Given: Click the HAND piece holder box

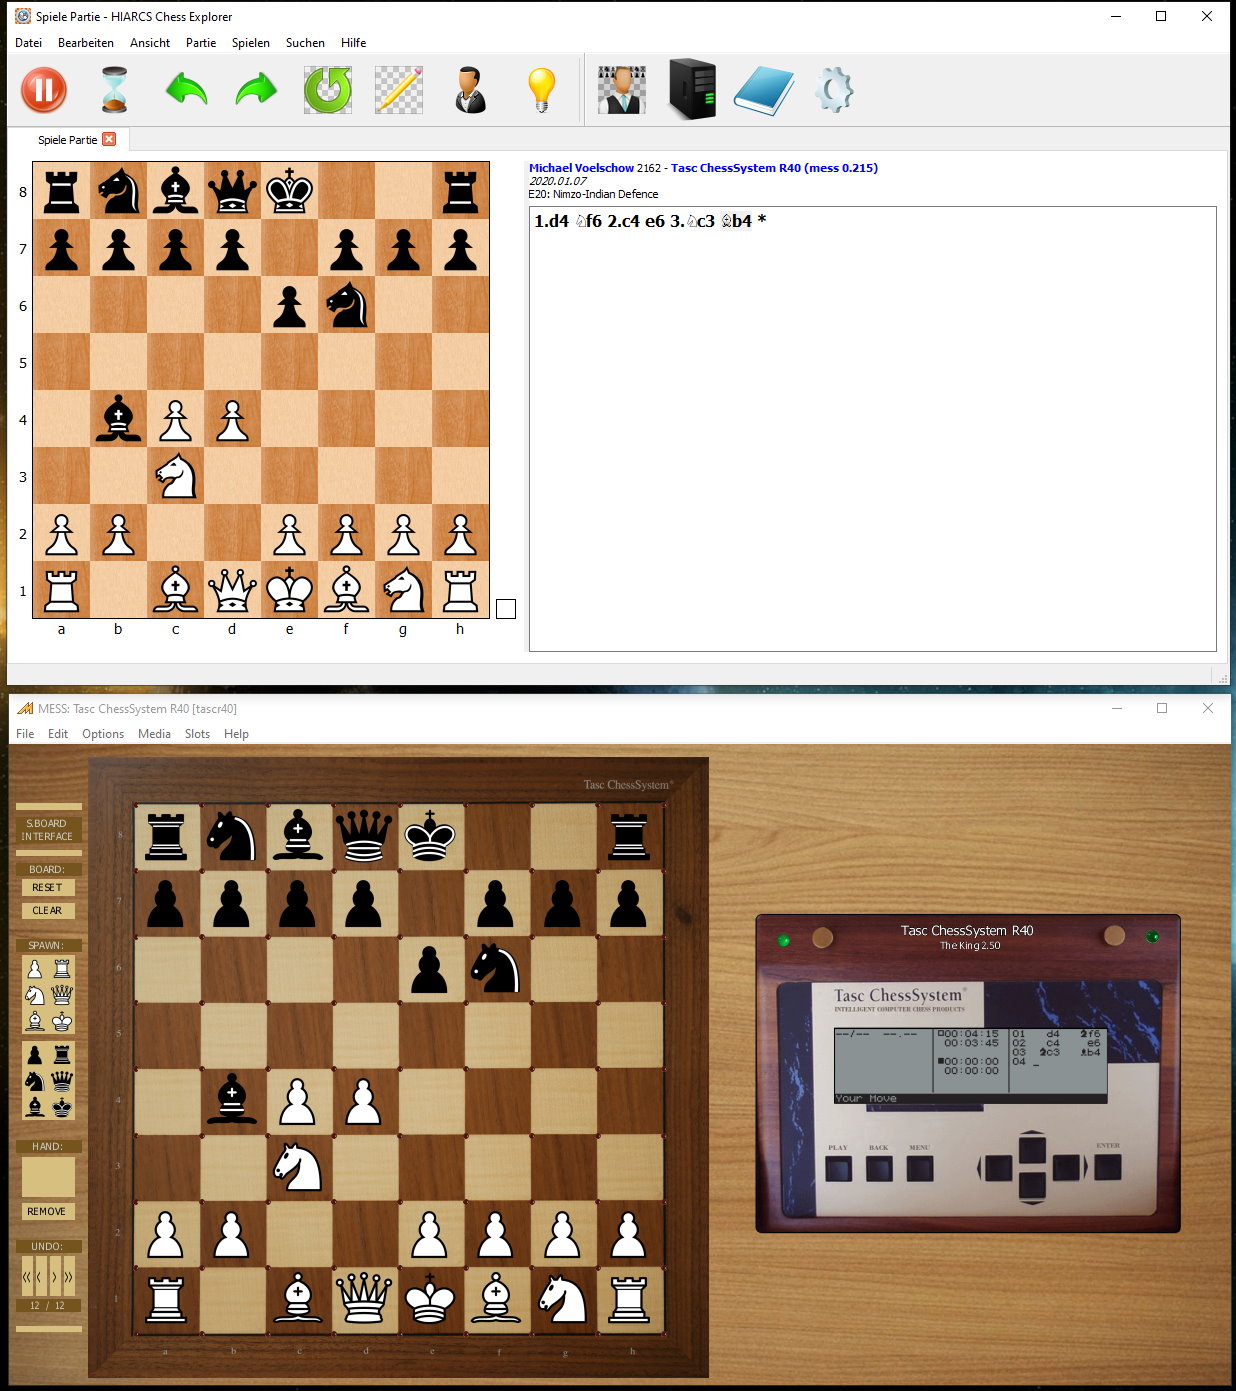Looking at the screenshot, I should point(48,1177).
